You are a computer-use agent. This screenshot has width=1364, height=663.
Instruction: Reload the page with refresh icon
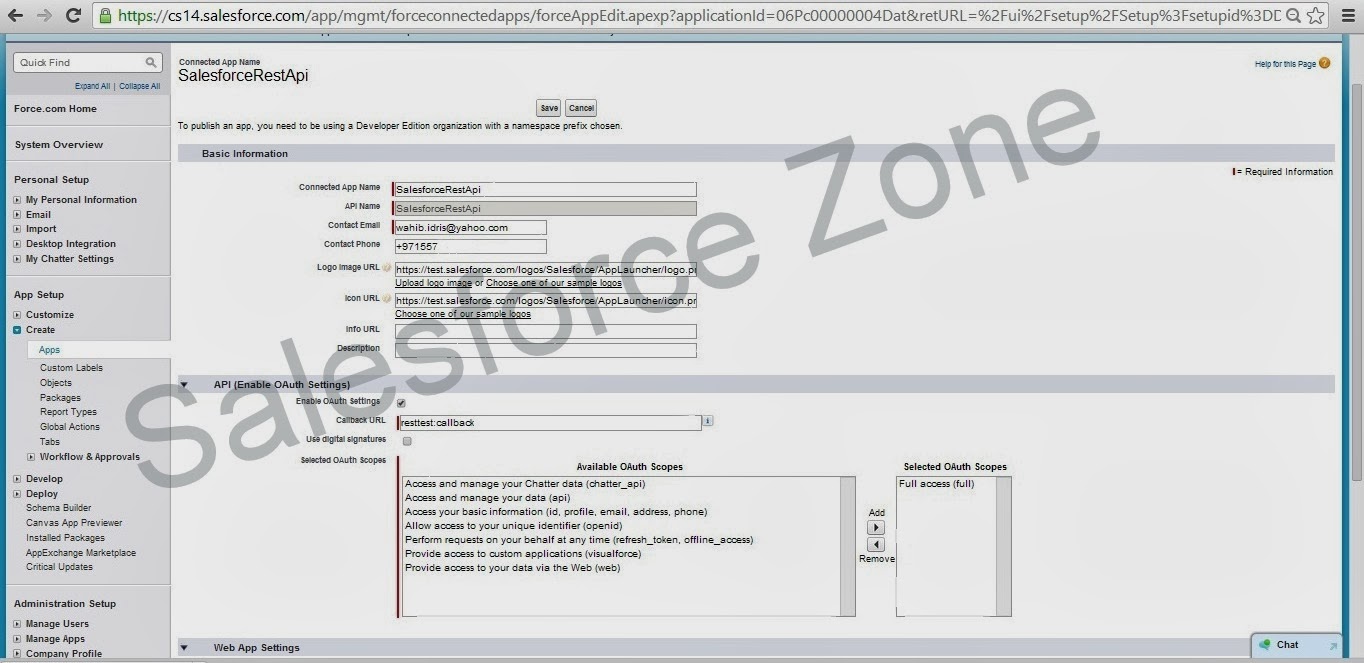click(73, 15)
